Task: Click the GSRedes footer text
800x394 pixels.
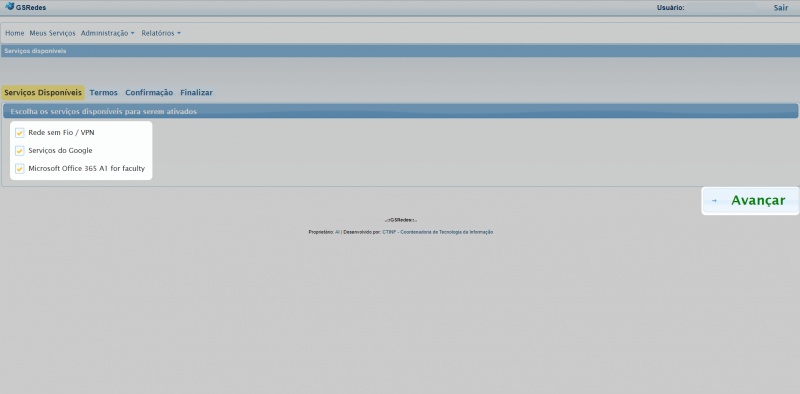Action: pos(401,220)
